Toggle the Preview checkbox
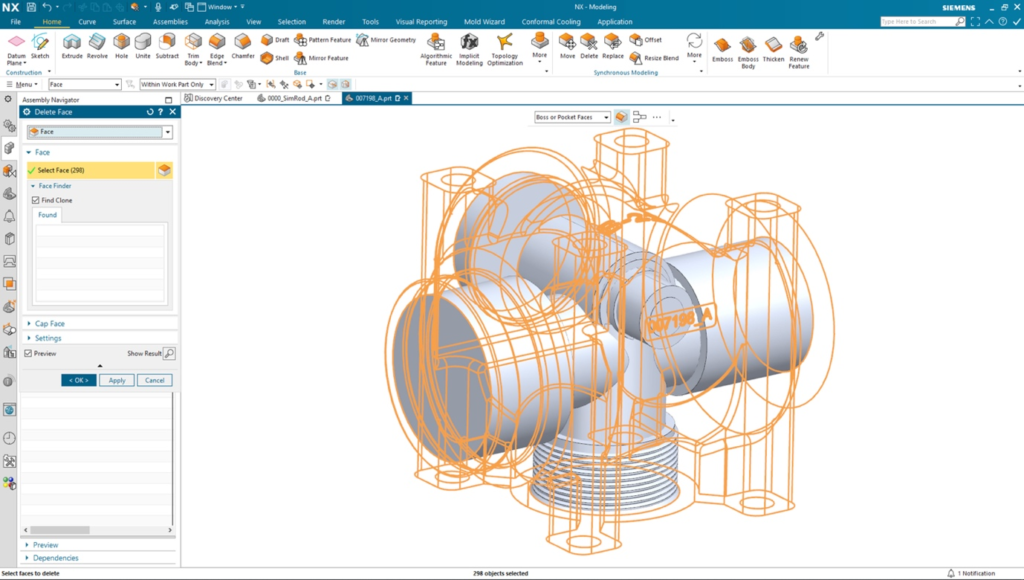This screenshot has height=580, width=1024. coord(29,353)
